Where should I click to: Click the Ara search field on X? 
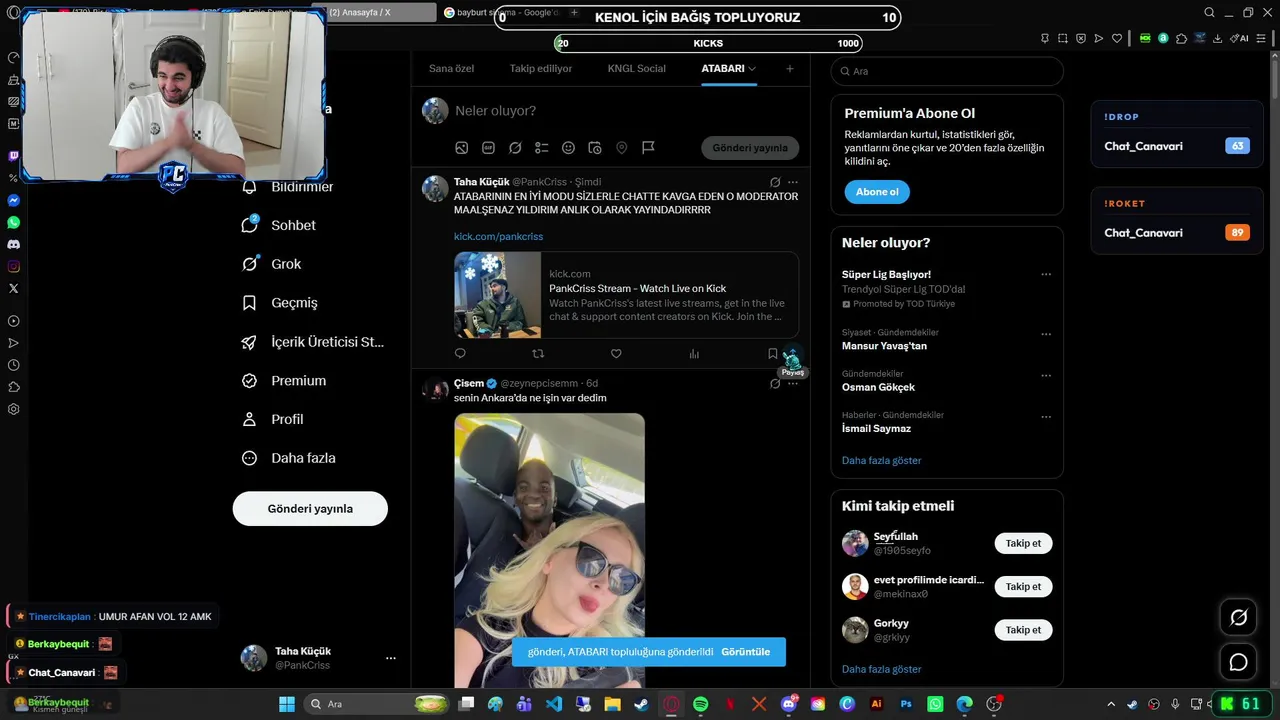click(947, 71)
